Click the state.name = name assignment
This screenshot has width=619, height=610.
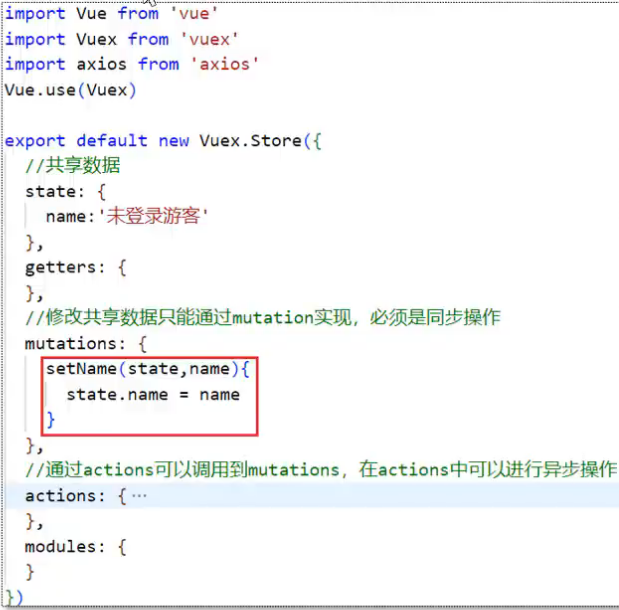153,394
